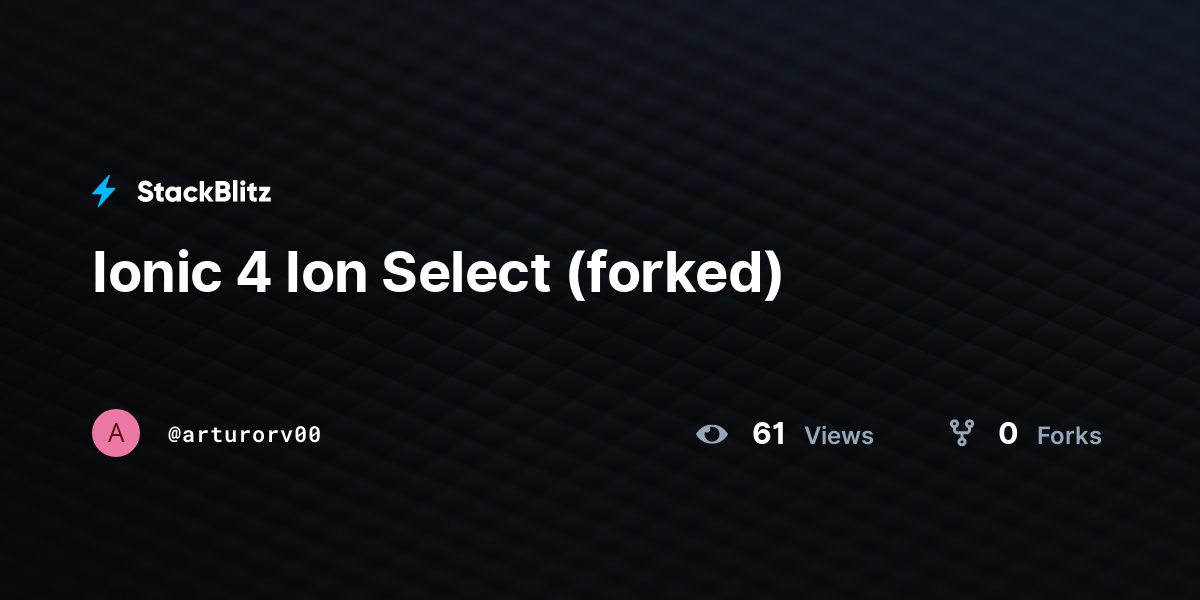The width and height of the screenshot is (1200, 600).
Task: Click the 'Forks' label
Action: coord(1069,435)
